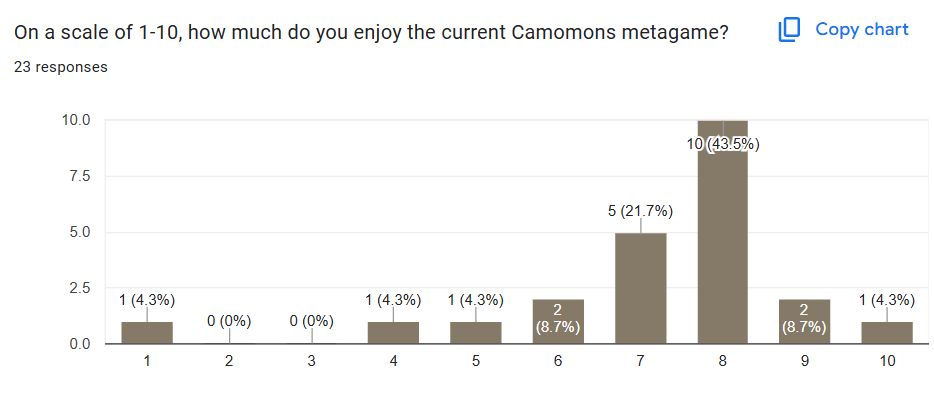The width and height of the screenshot is (934, 416).
Task: Click the bar for rating 7
Action: (x=640, y=288)
